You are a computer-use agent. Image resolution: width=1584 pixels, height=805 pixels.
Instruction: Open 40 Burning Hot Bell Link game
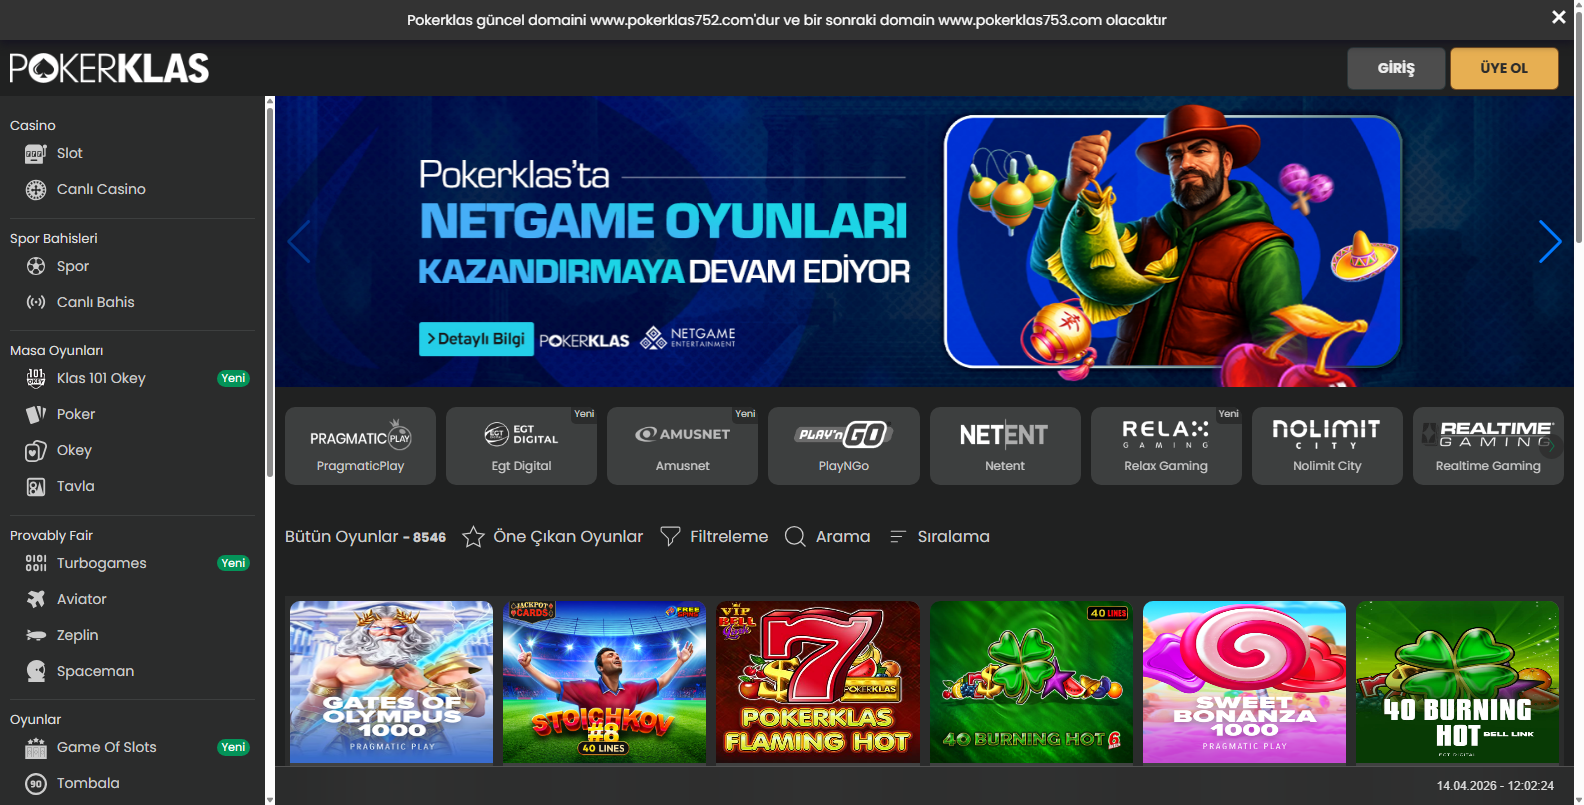(x=1457, y=682)
